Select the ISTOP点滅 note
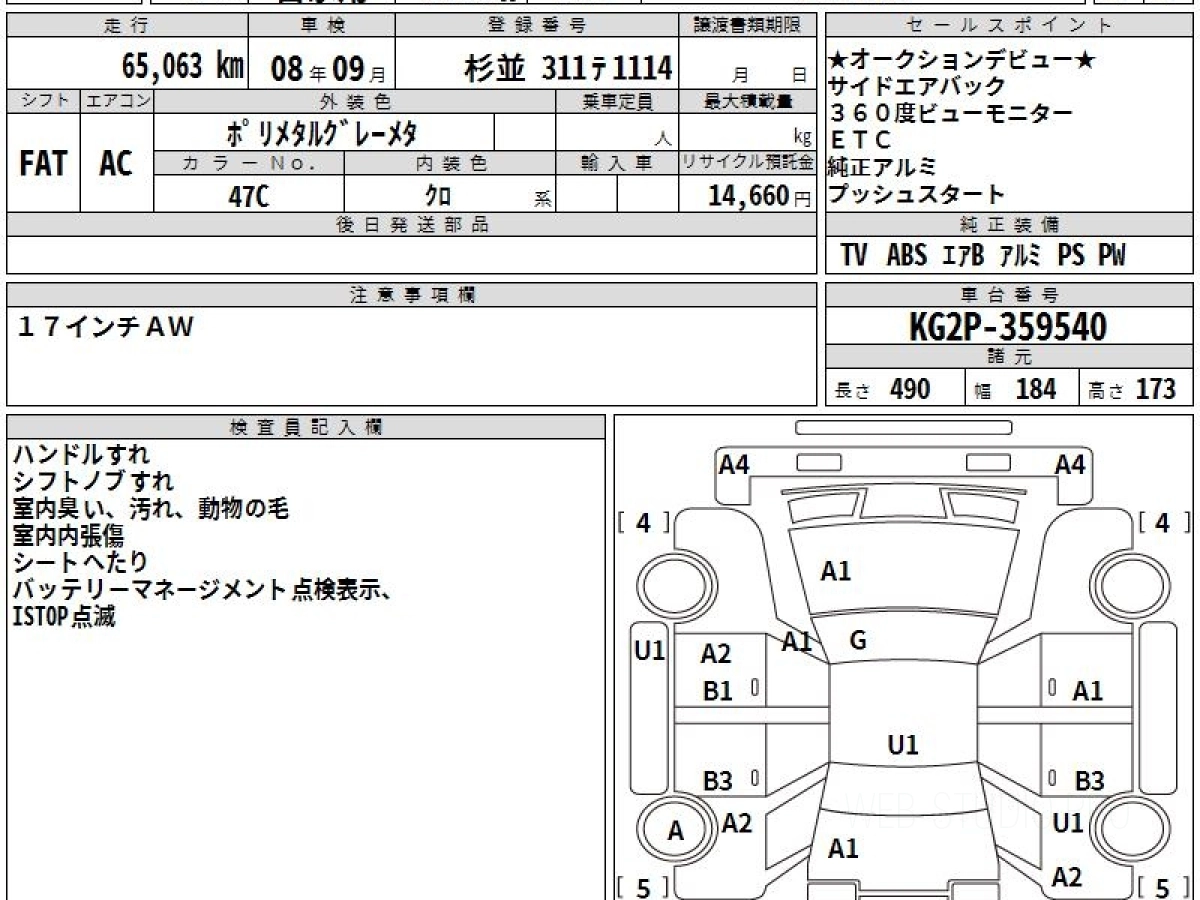1200x900 pixels. [x=64, y=617]
